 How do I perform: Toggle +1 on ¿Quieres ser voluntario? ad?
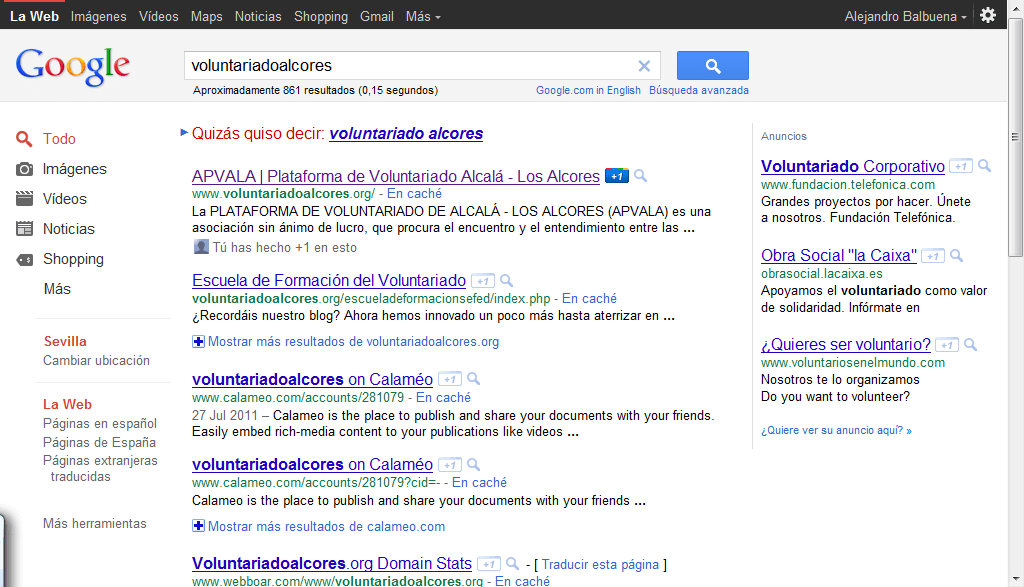click(947, 344)
